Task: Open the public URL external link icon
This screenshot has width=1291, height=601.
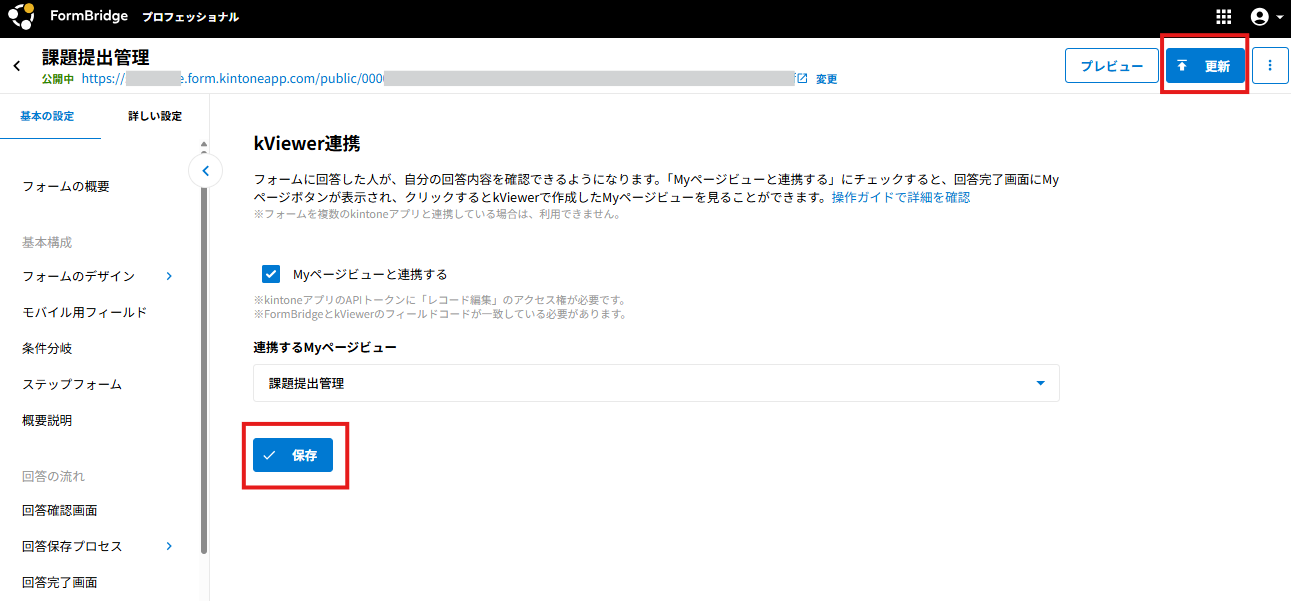Action: 802,78
